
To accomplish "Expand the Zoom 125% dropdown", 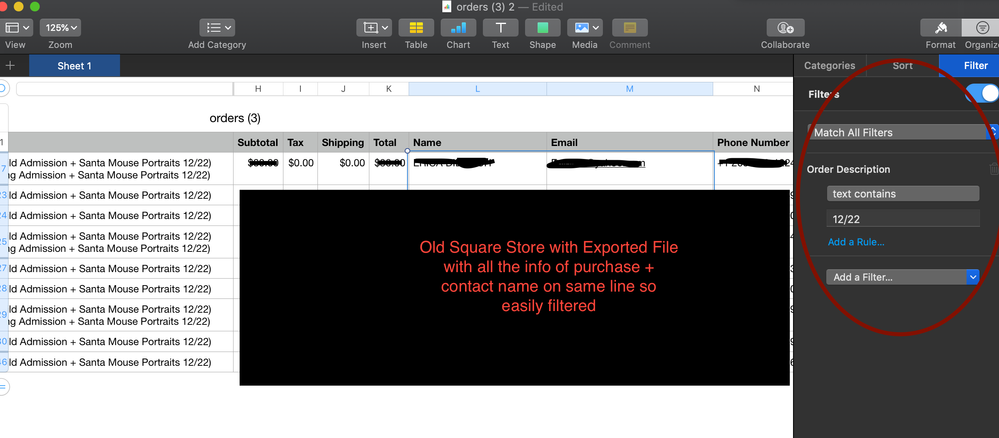I will [x=61, y=28].
